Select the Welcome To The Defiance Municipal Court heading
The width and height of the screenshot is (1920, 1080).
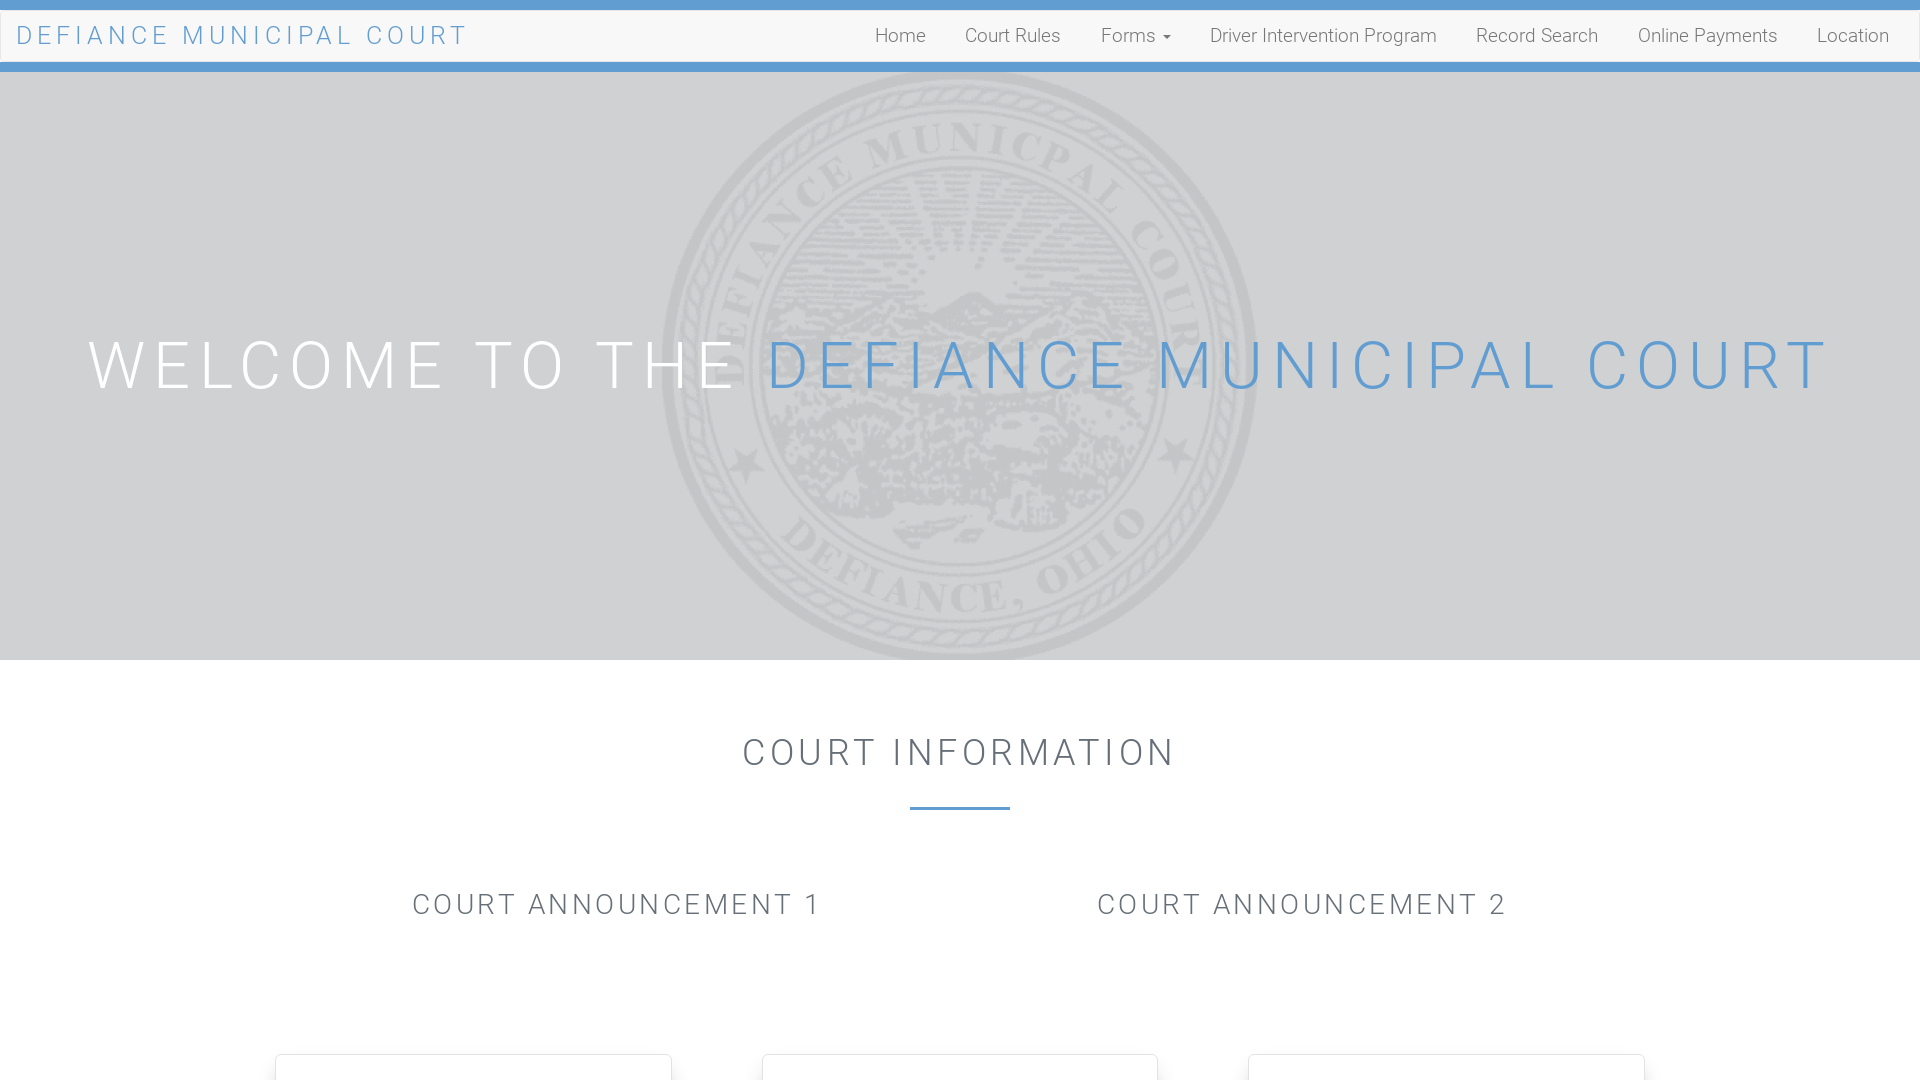click(x=959, y=366)
